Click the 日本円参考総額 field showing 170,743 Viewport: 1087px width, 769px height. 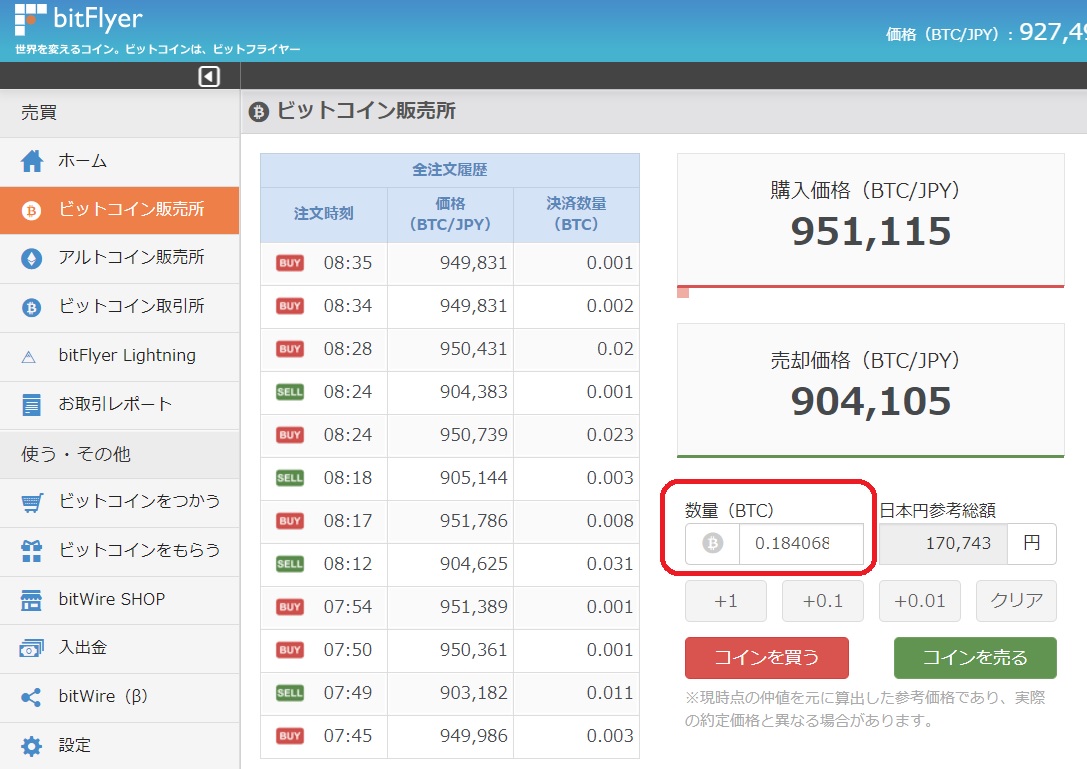click(943, 544)
